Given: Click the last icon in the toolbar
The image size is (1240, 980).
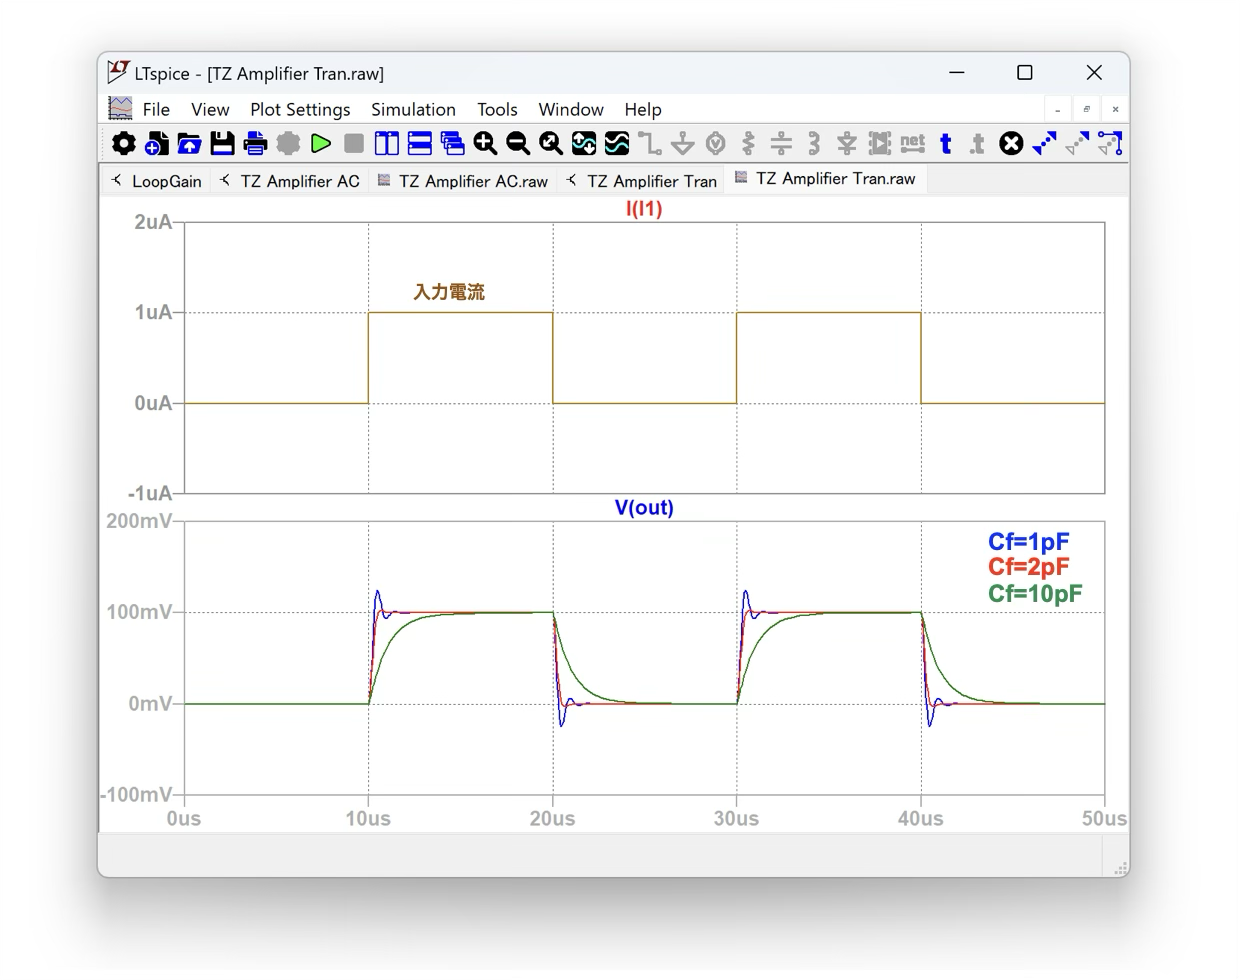Looking at the screenshot, I should click(1110, 144).
